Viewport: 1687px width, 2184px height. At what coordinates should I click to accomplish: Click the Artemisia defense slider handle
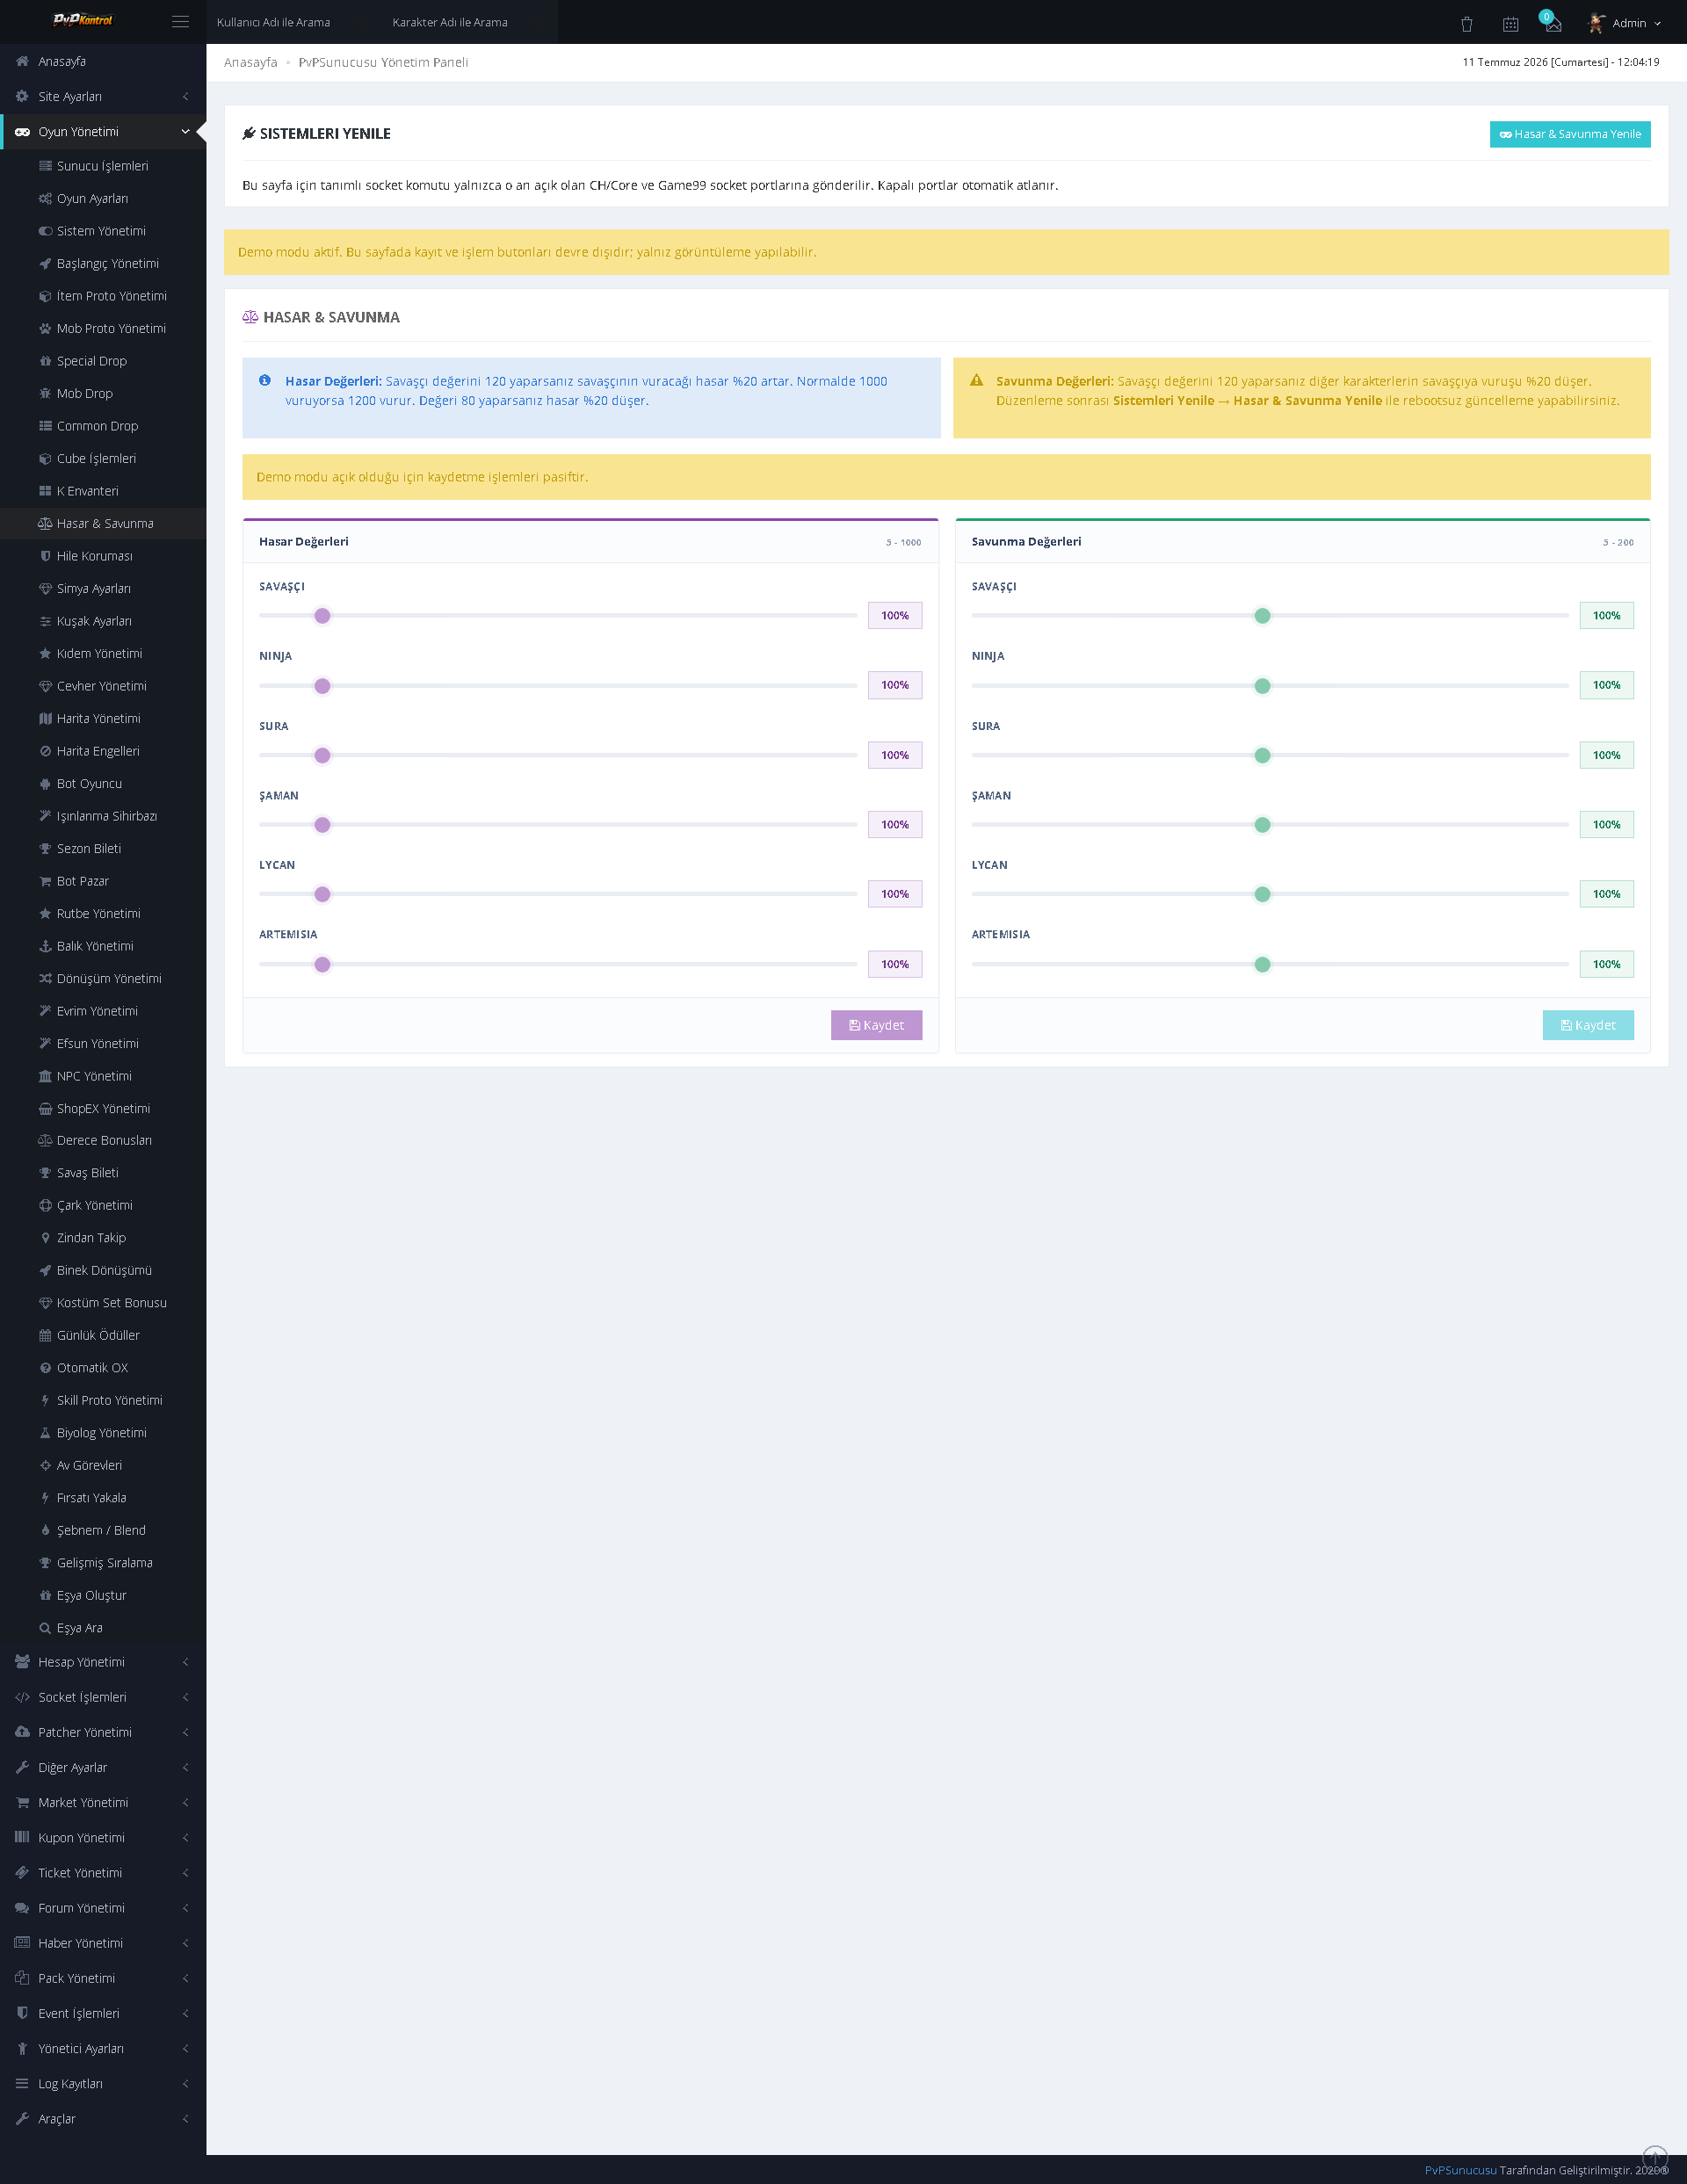1262,964
